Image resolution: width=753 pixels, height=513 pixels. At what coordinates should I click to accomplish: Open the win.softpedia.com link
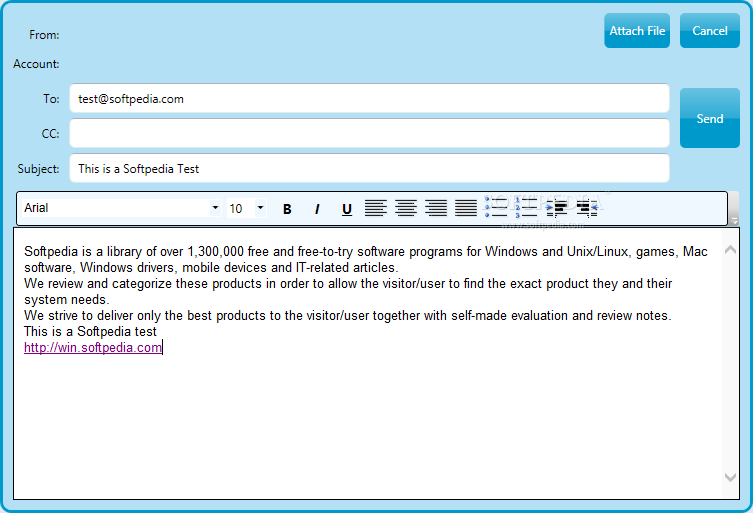tap(93, 347)
